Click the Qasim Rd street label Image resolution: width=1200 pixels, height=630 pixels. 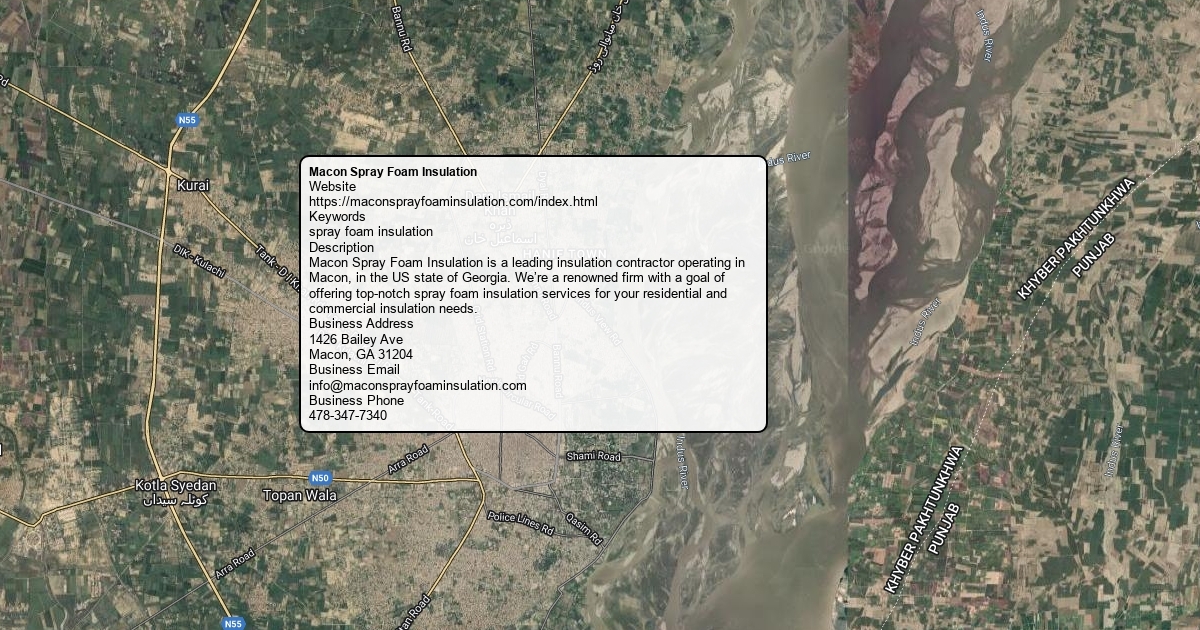pyautogui.click(x=584, y=529)
